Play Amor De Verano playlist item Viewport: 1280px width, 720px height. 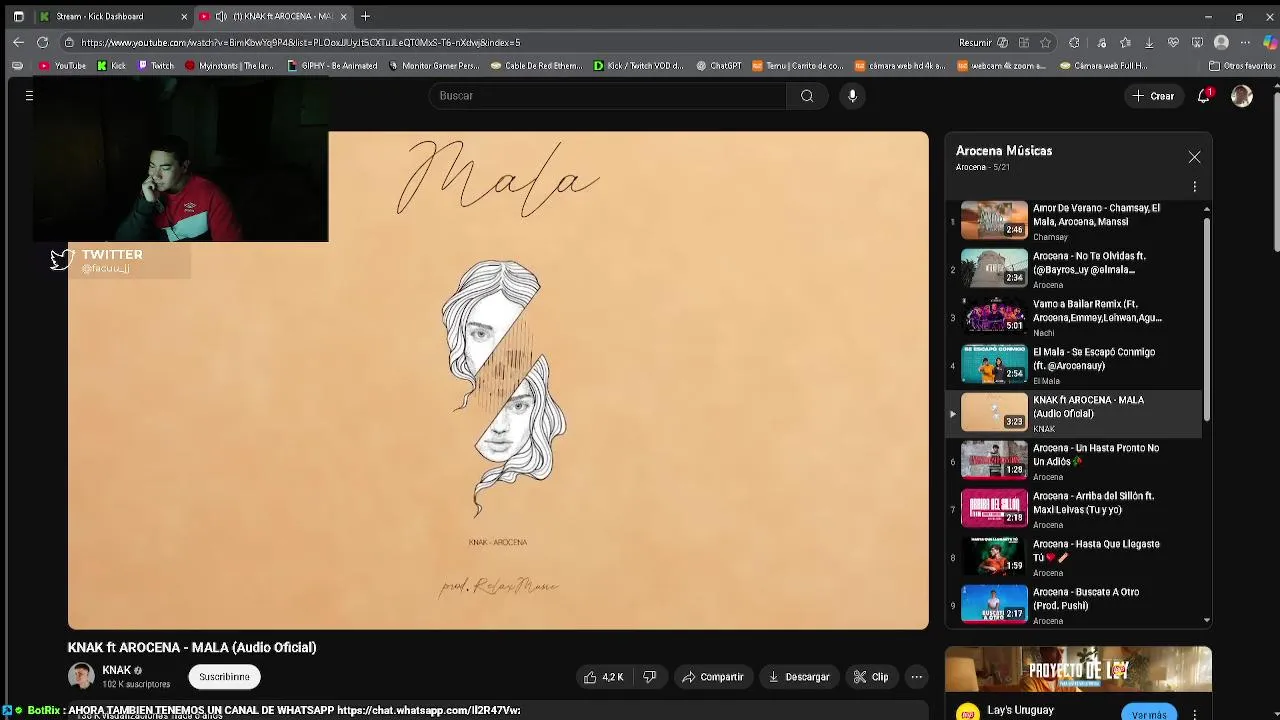[1074, 222]
